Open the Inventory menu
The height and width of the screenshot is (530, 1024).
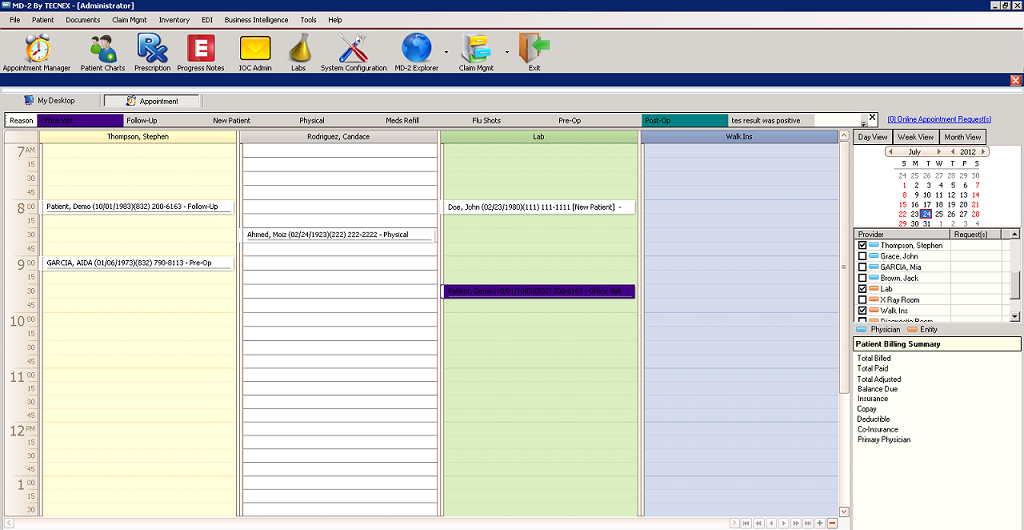[x=174, y=20]
